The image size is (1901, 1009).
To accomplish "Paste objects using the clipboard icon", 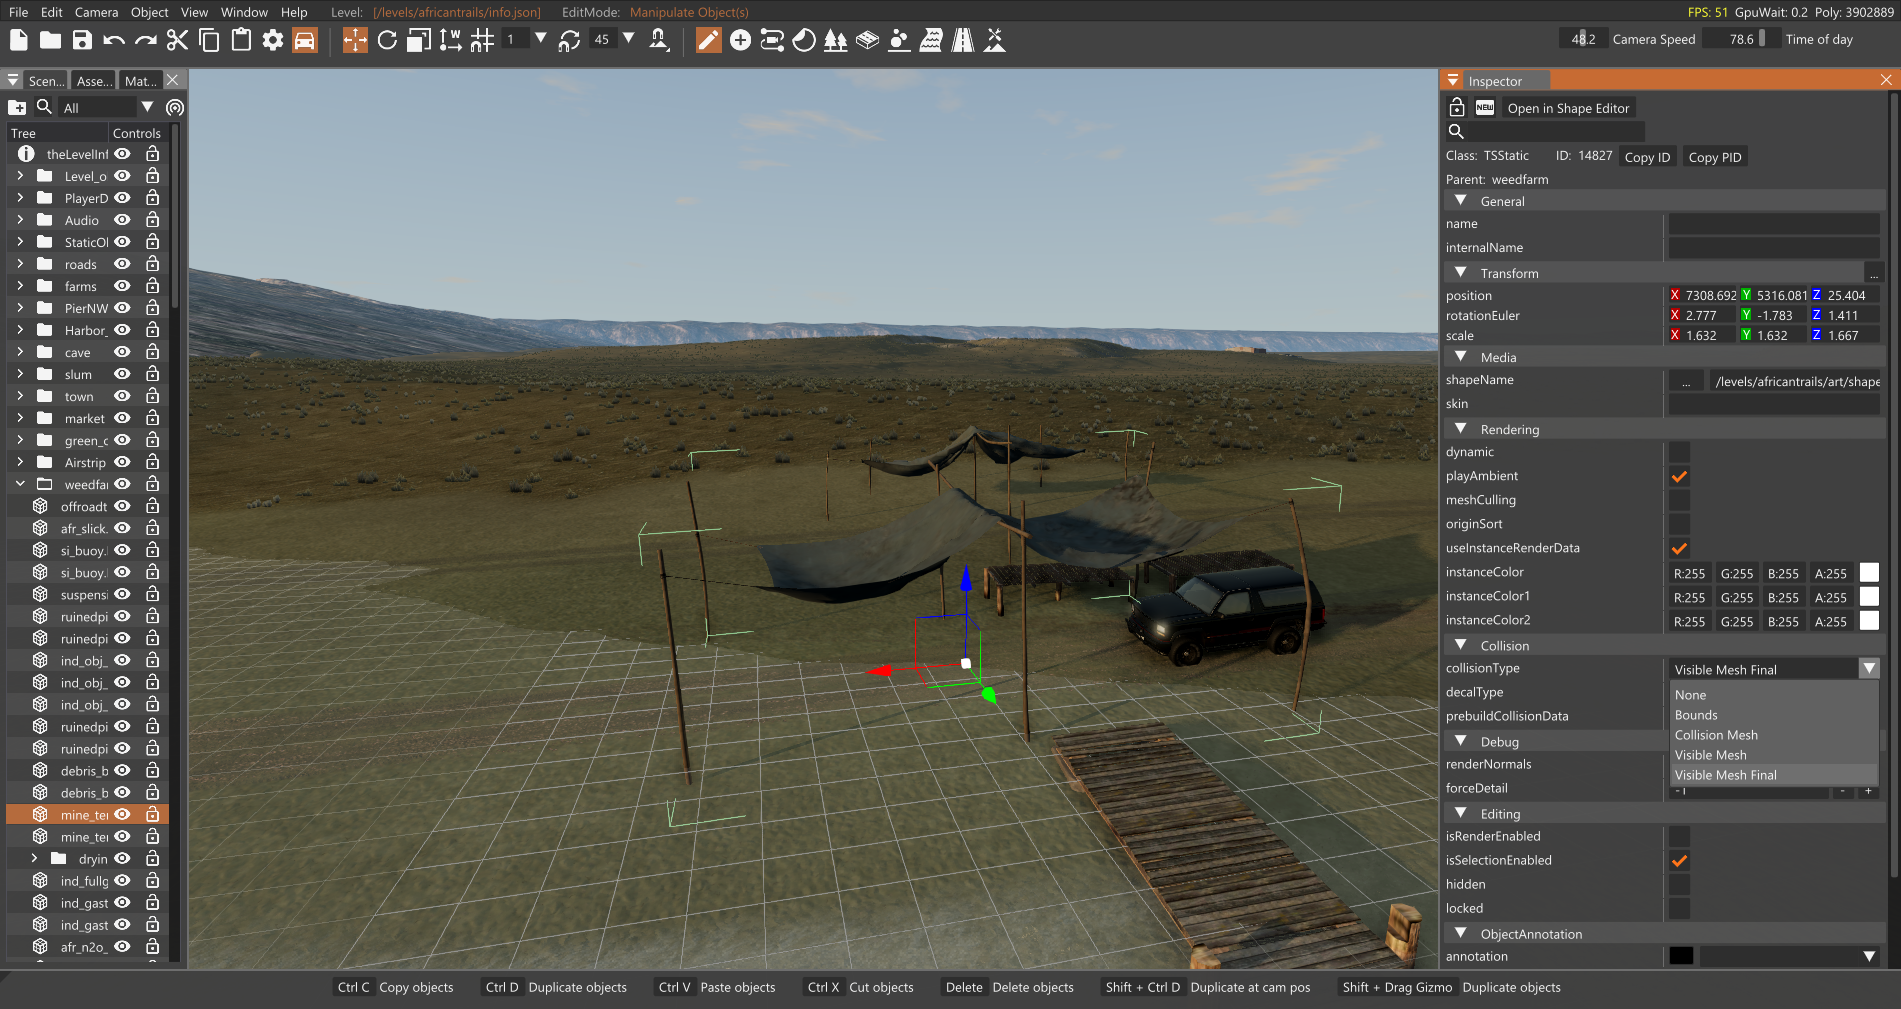I will point(241,40).
